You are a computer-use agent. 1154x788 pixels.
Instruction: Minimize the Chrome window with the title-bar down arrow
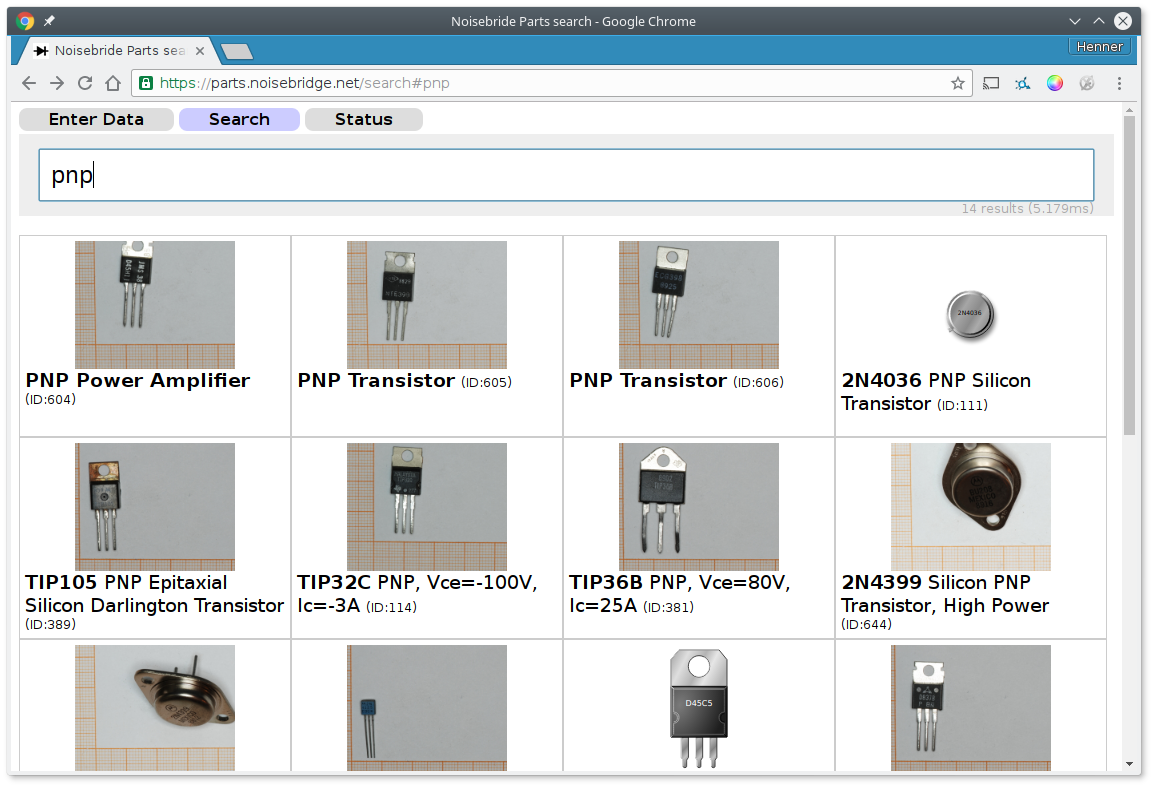[x=1075, y=21]
